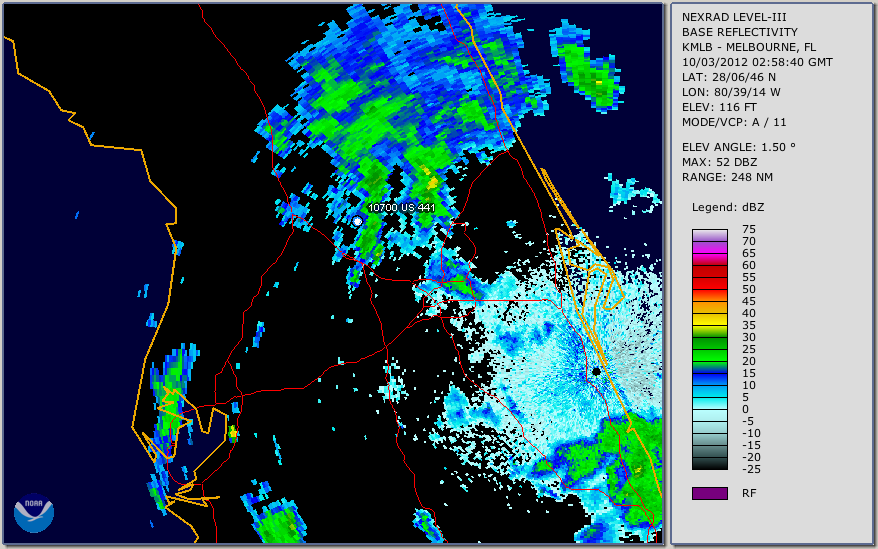Select the 'KMLB - MELBOURNE, FL' station line
The height and width of the screenshot is (549, 878).
tap(749, 48)
